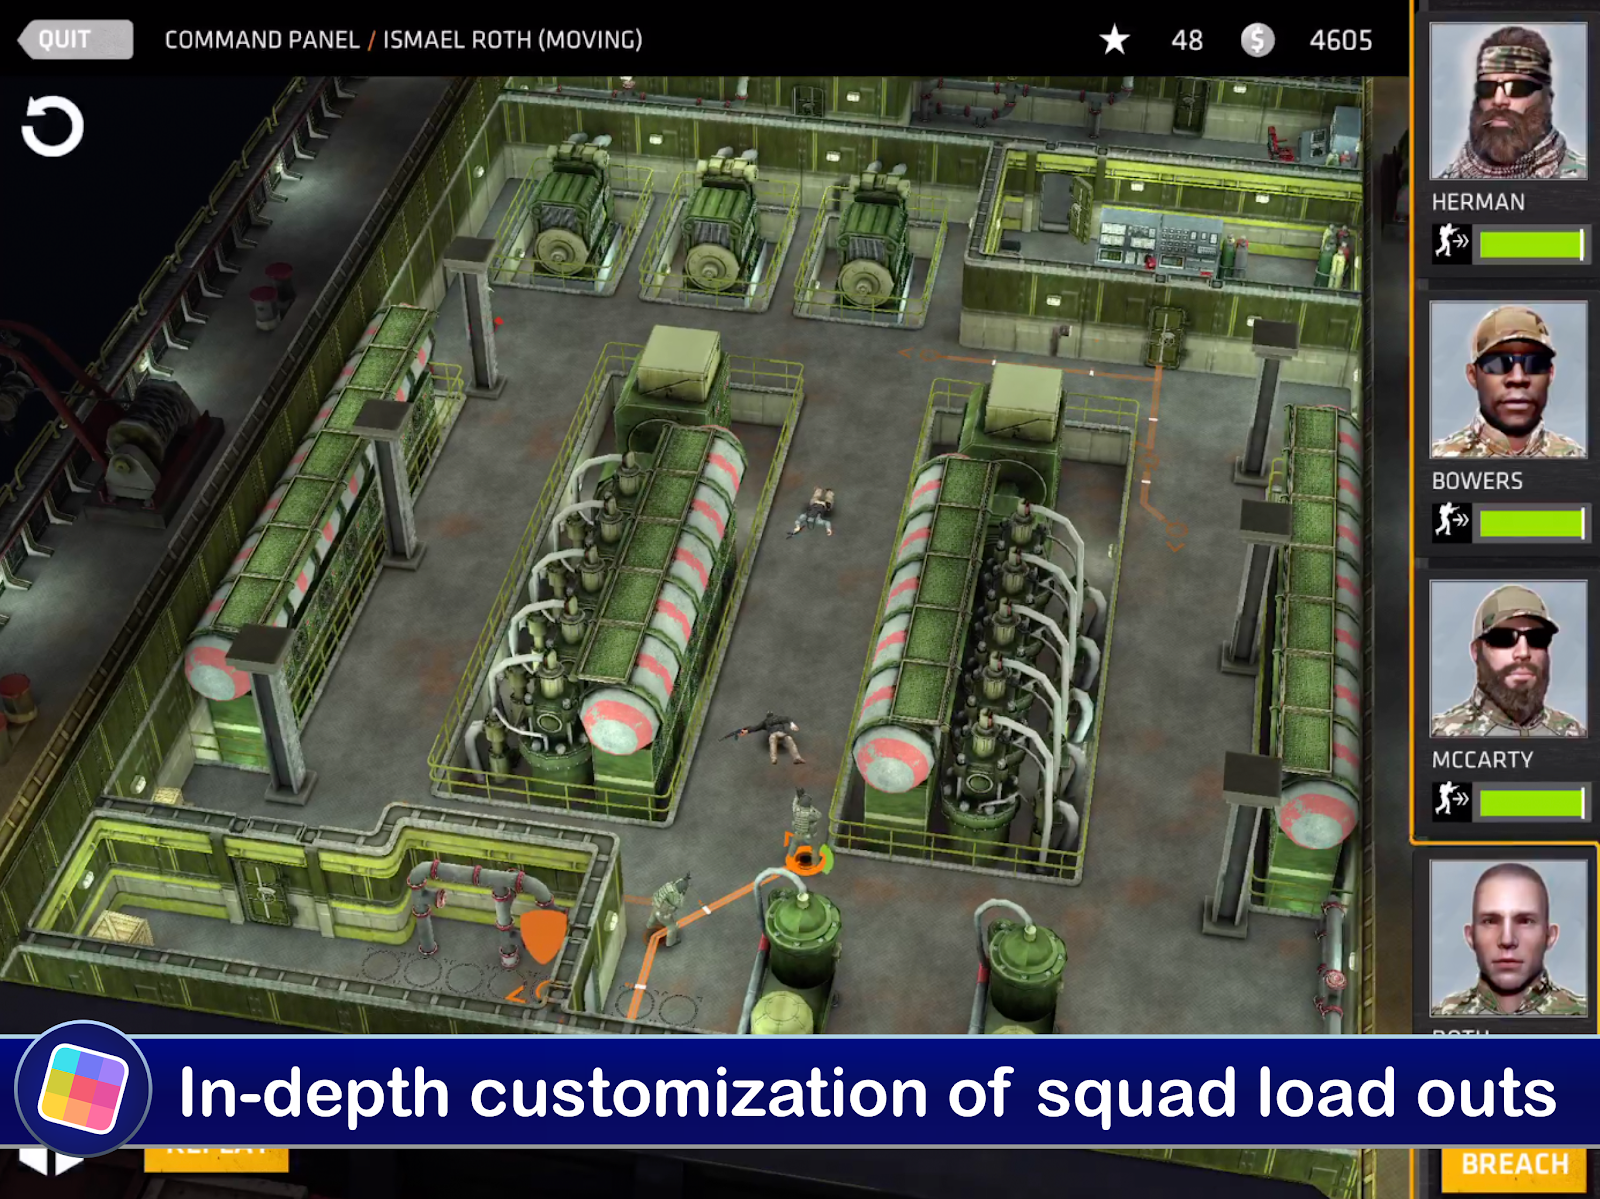Toggle Herman's running stance icon

[x=1451, y=243]
